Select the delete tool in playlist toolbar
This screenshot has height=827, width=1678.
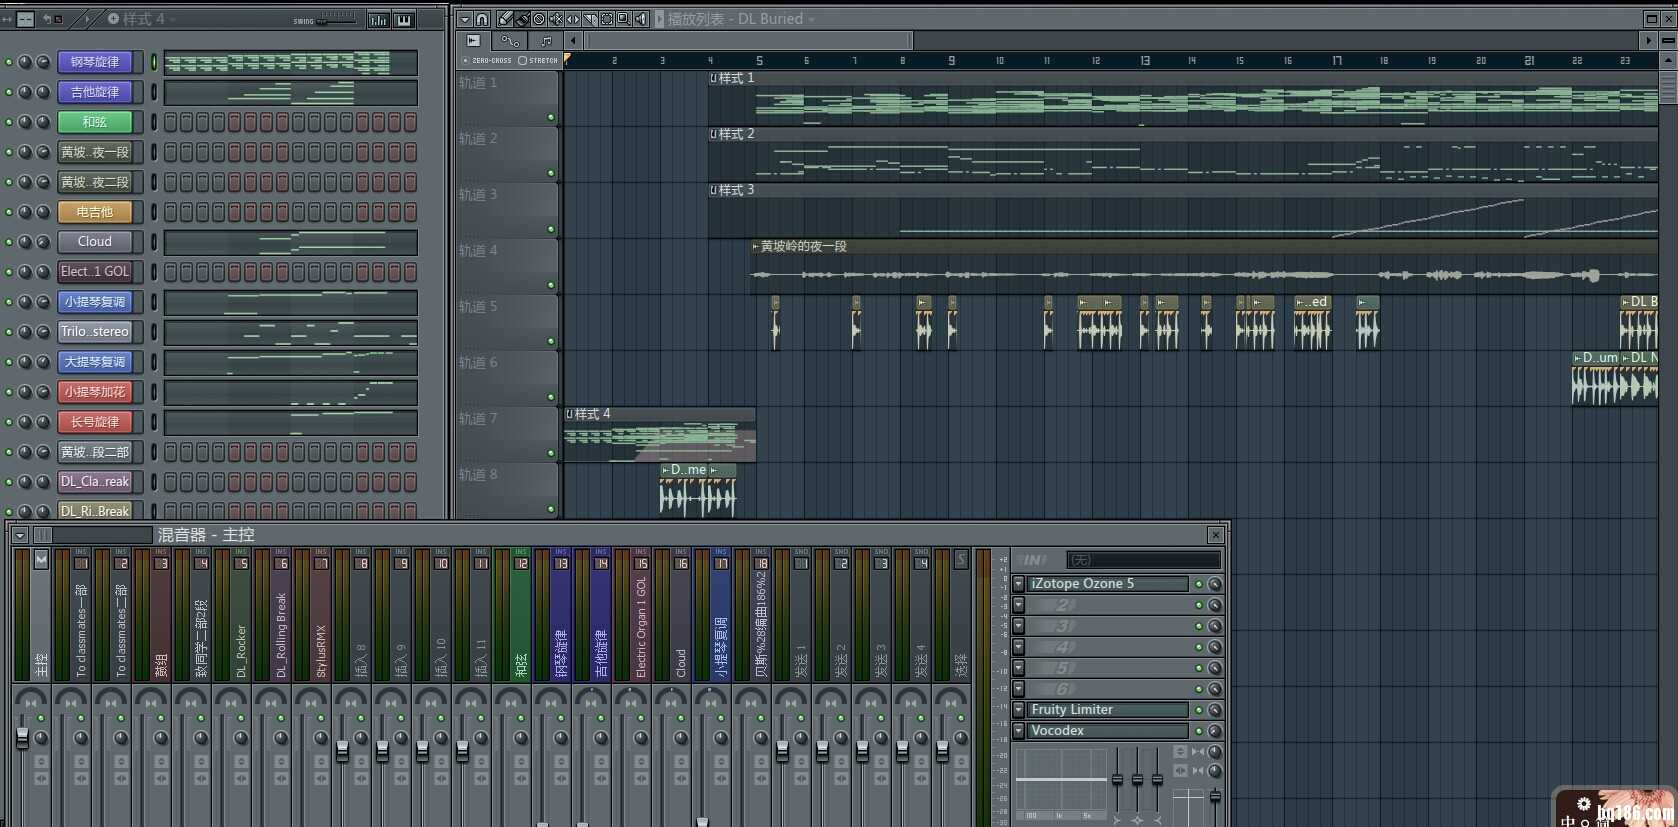click(x=539, y=19)
